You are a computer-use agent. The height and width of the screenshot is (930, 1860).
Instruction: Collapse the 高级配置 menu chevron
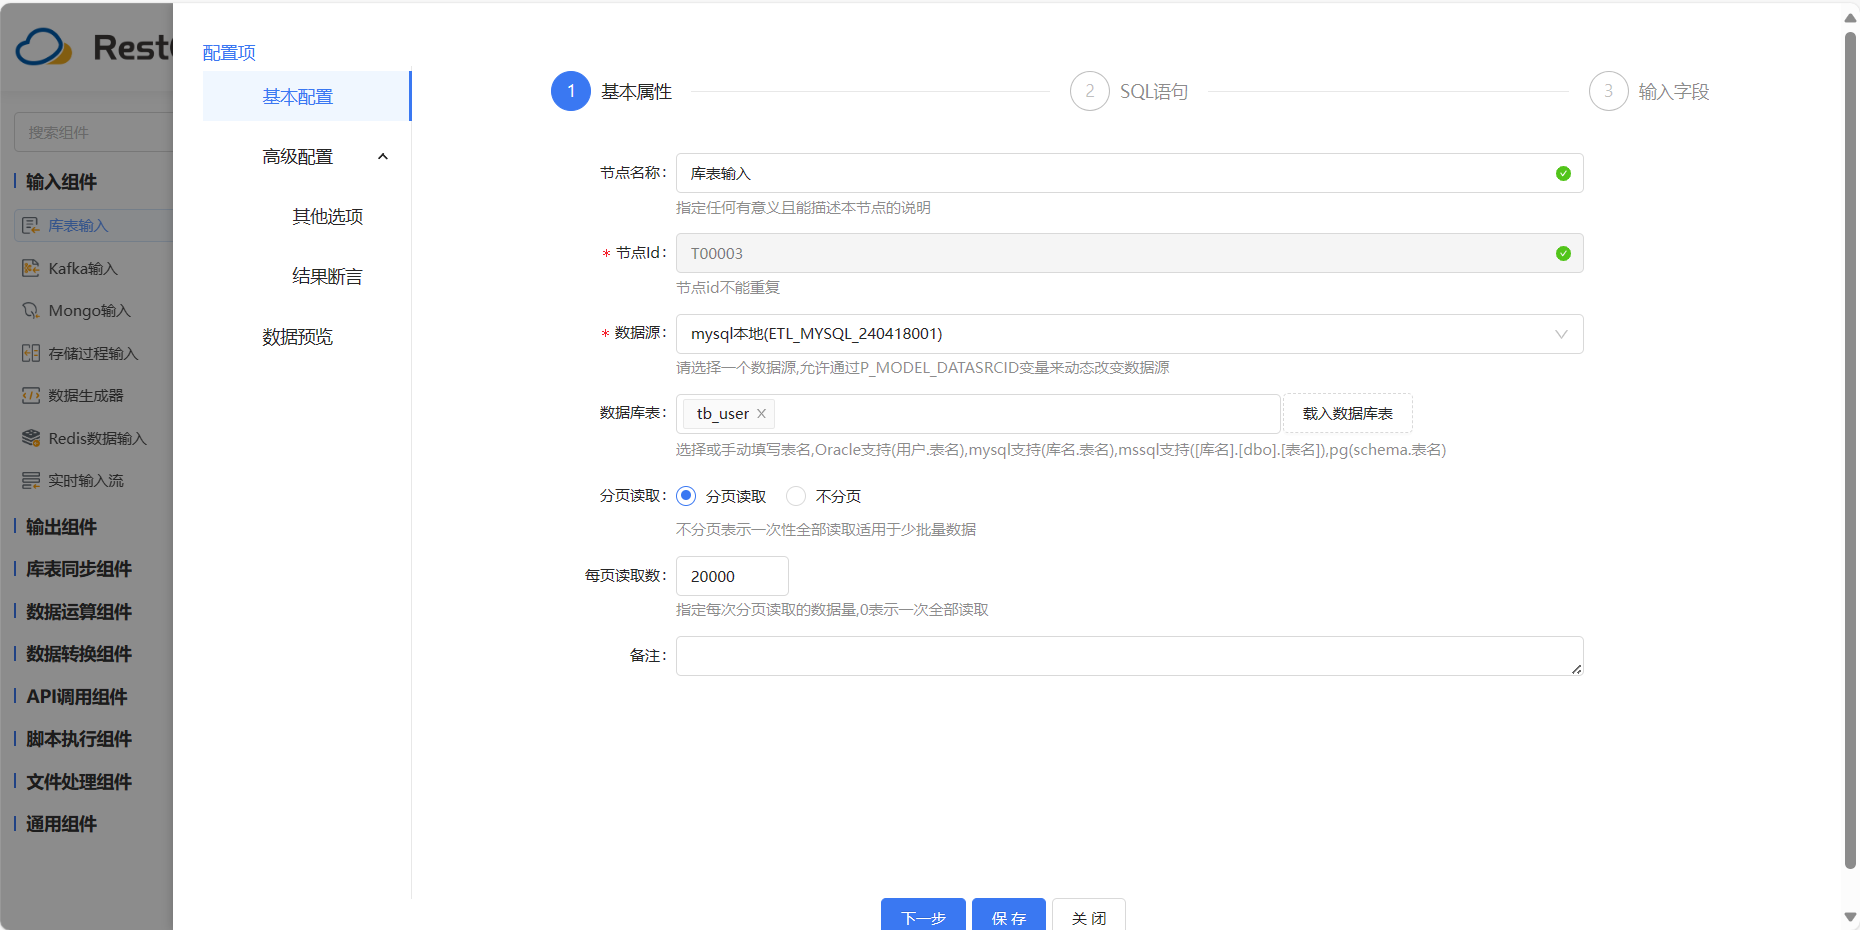[x=383, y=157]
